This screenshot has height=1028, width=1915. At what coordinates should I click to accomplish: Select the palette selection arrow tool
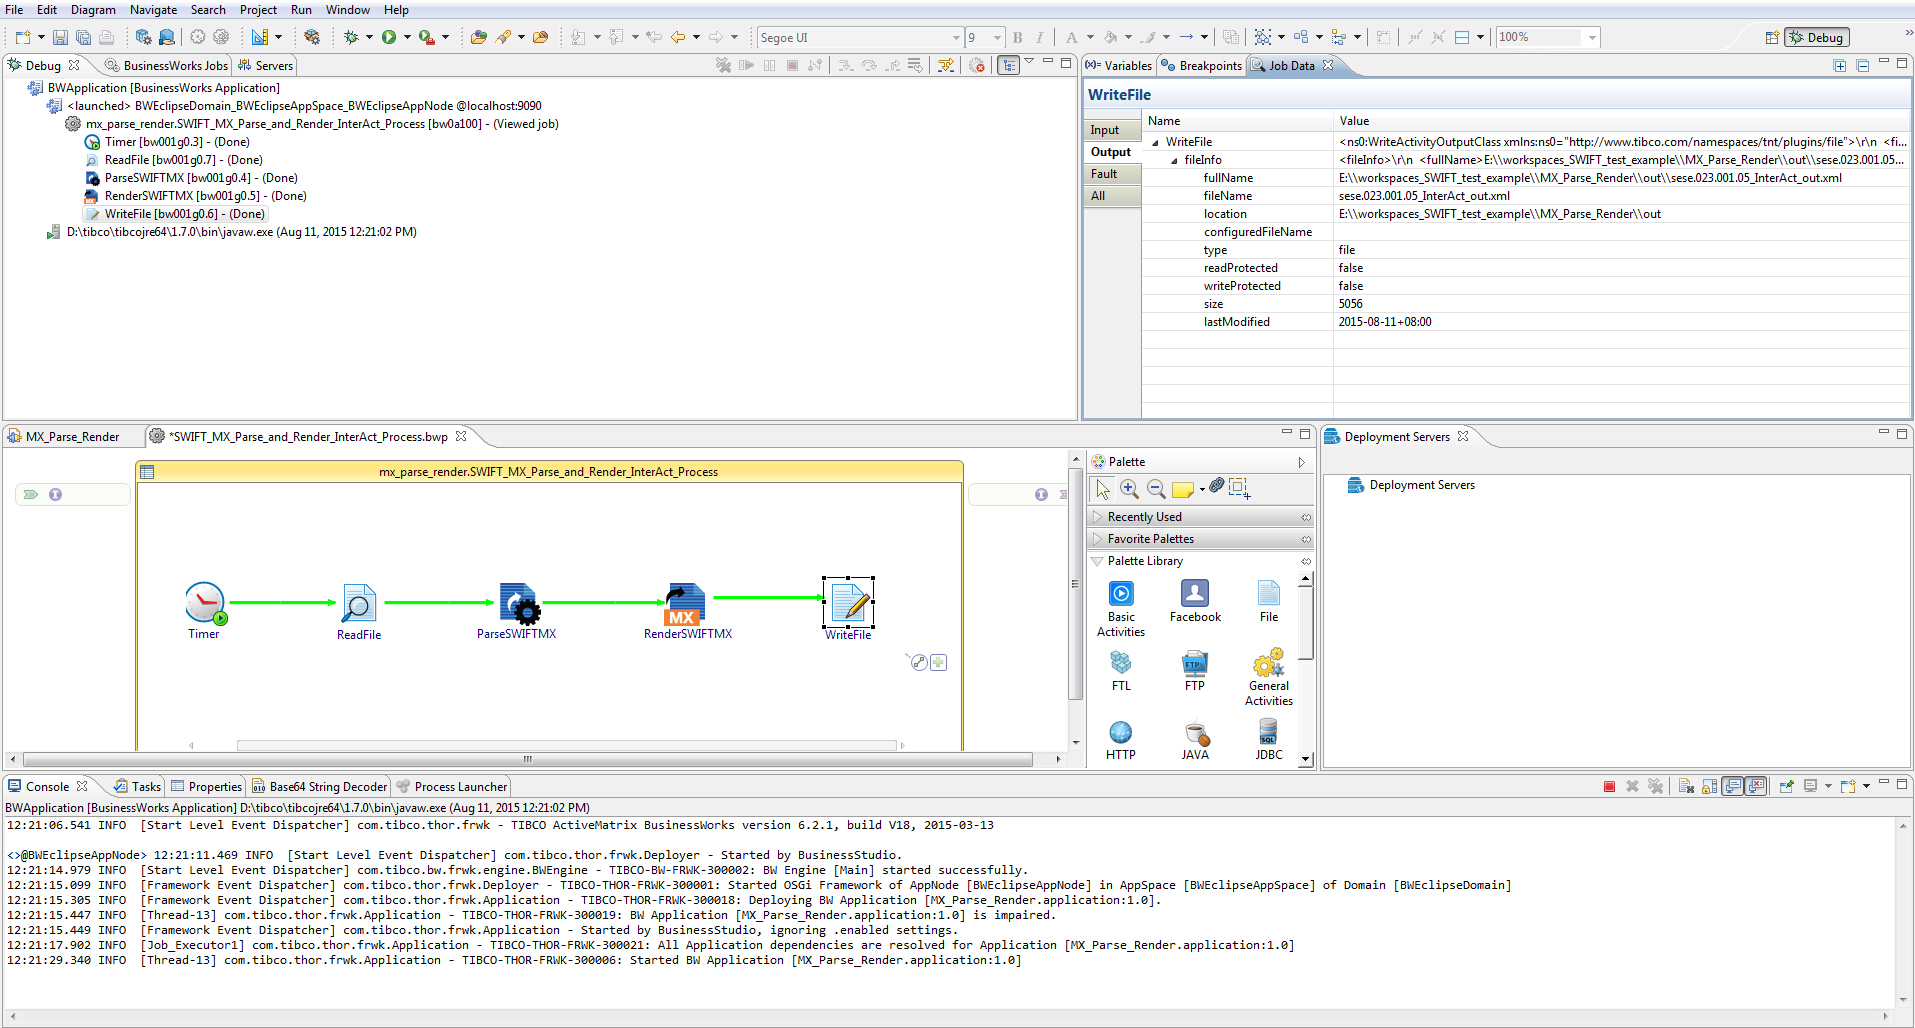(1103, 488)
